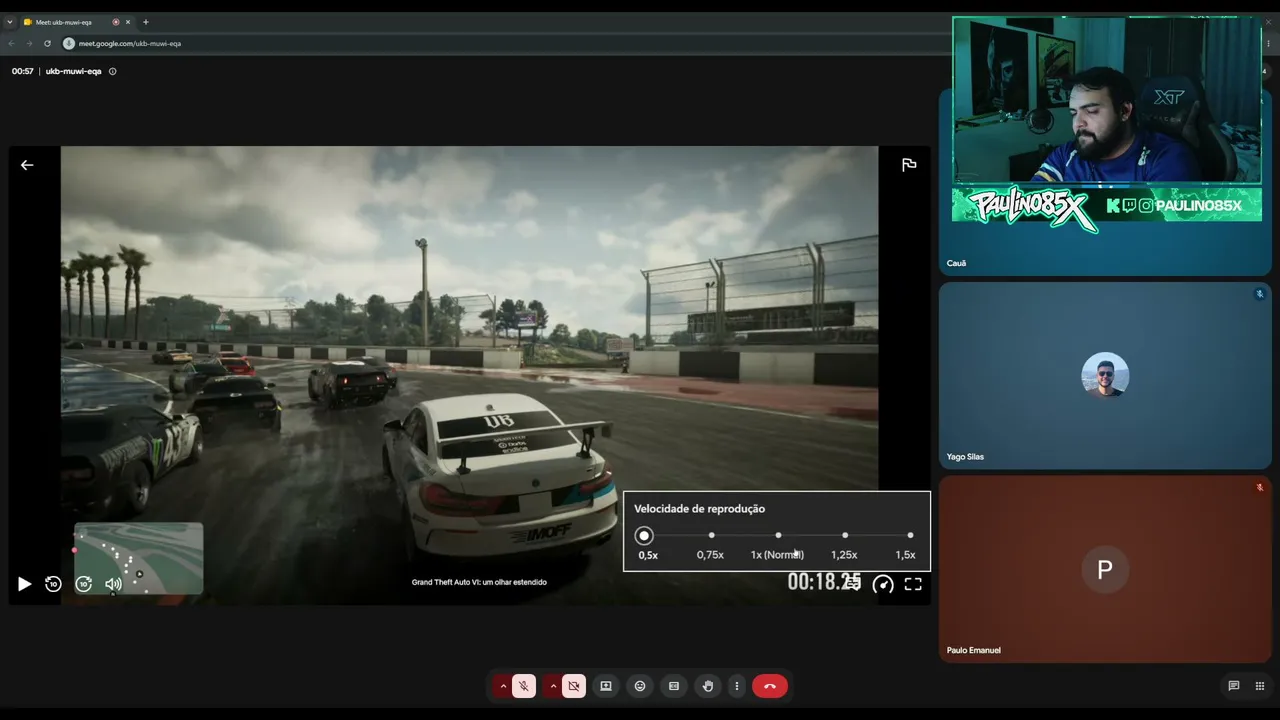This screenshot has width=1280, height=720.
Task: Raise hand in the meeting
Action: (x=708, y=686)
